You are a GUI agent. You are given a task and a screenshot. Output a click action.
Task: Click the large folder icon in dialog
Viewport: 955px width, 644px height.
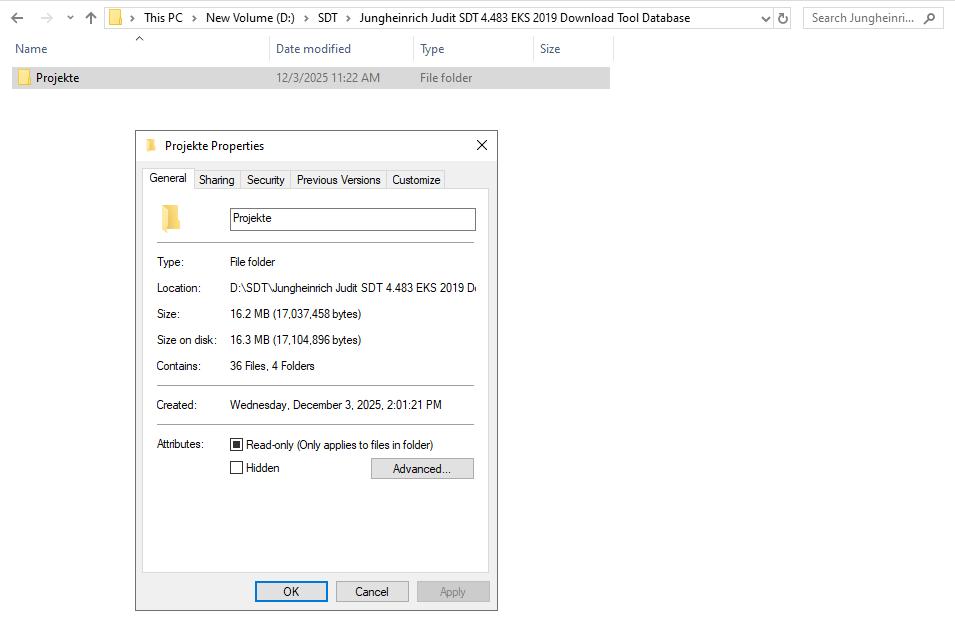point(171,218)
